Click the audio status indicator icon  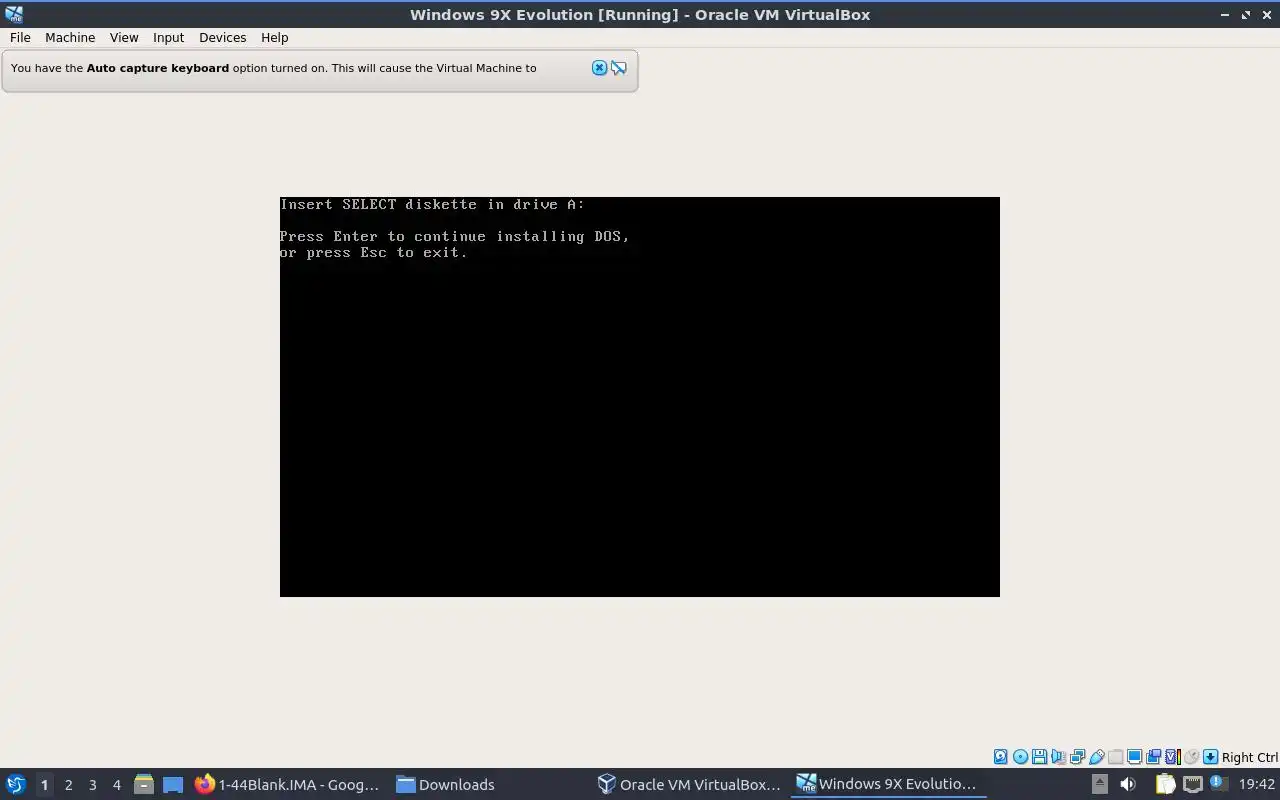click(1058, 757)
